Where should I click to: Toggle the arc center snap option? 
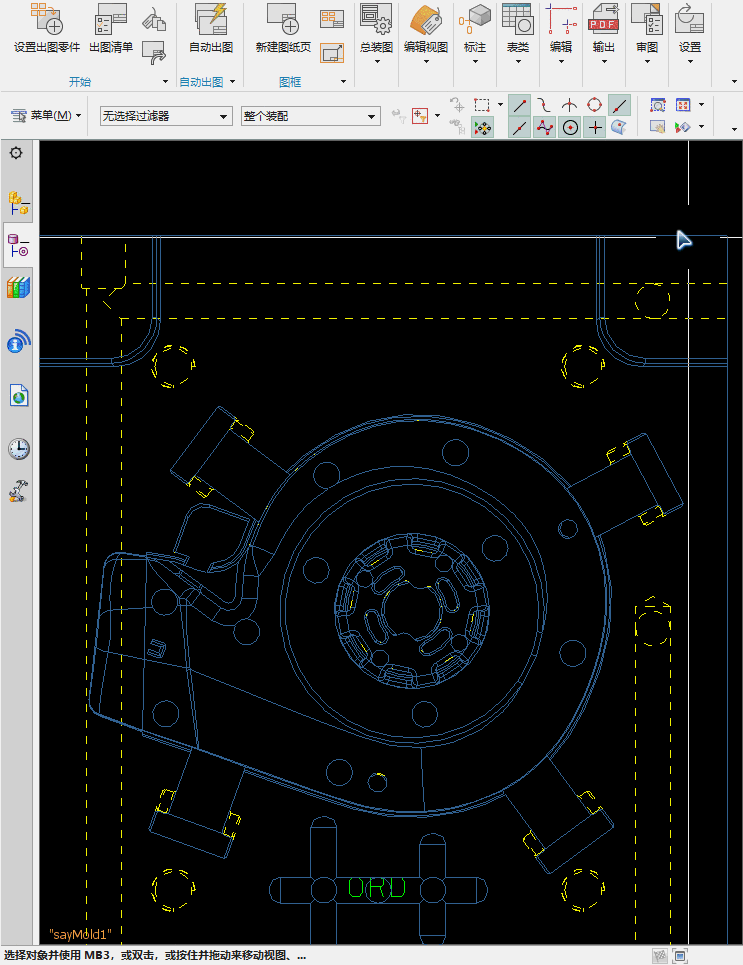click(x=570, y=127)
